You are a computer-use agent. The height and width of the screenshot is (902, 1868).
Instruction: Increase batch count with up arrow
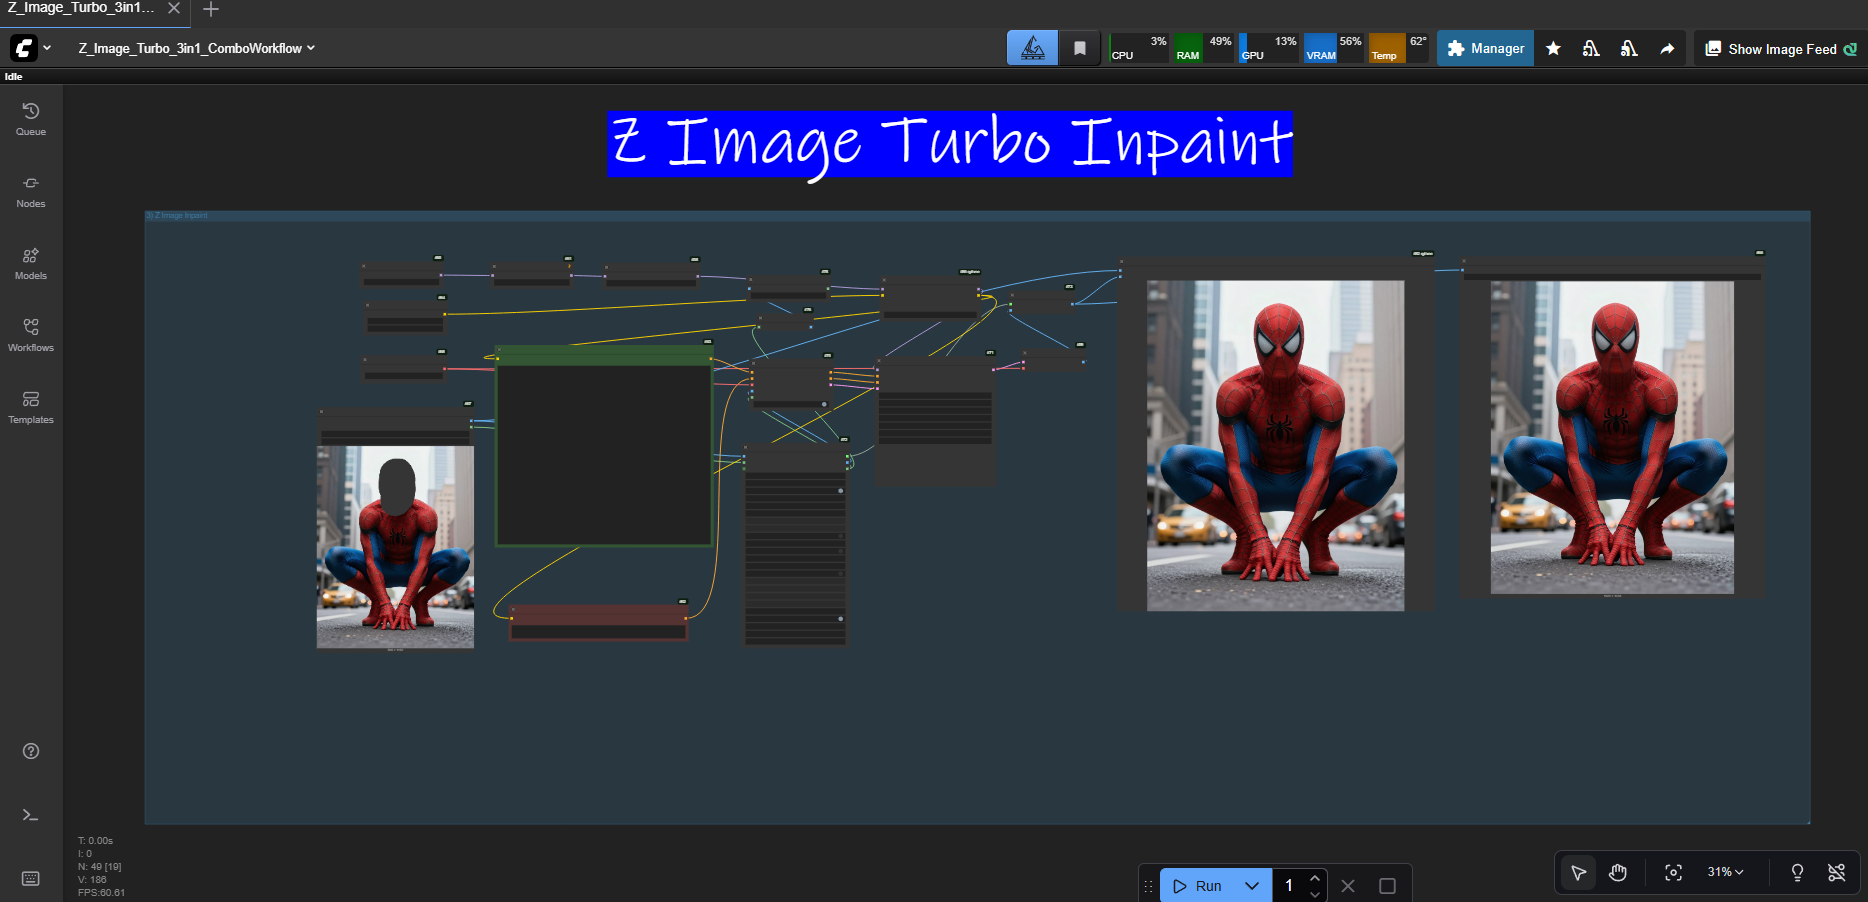coord(1315,878)
